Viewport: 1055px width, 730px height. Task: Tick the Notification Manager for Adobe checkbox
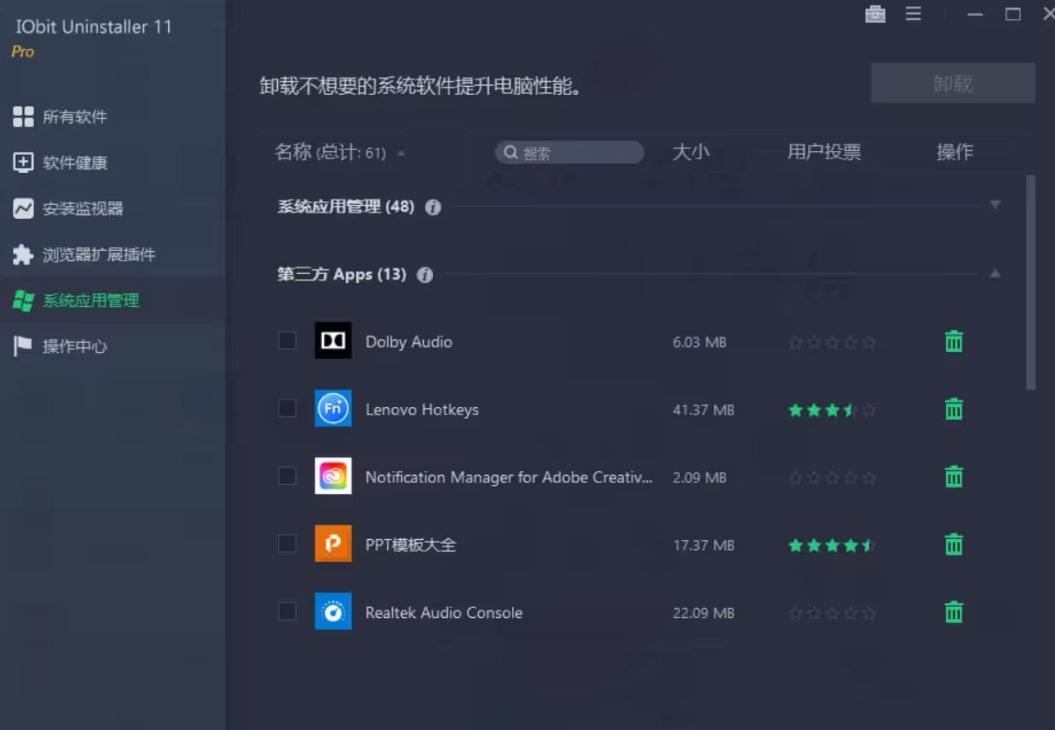point(287,476)
